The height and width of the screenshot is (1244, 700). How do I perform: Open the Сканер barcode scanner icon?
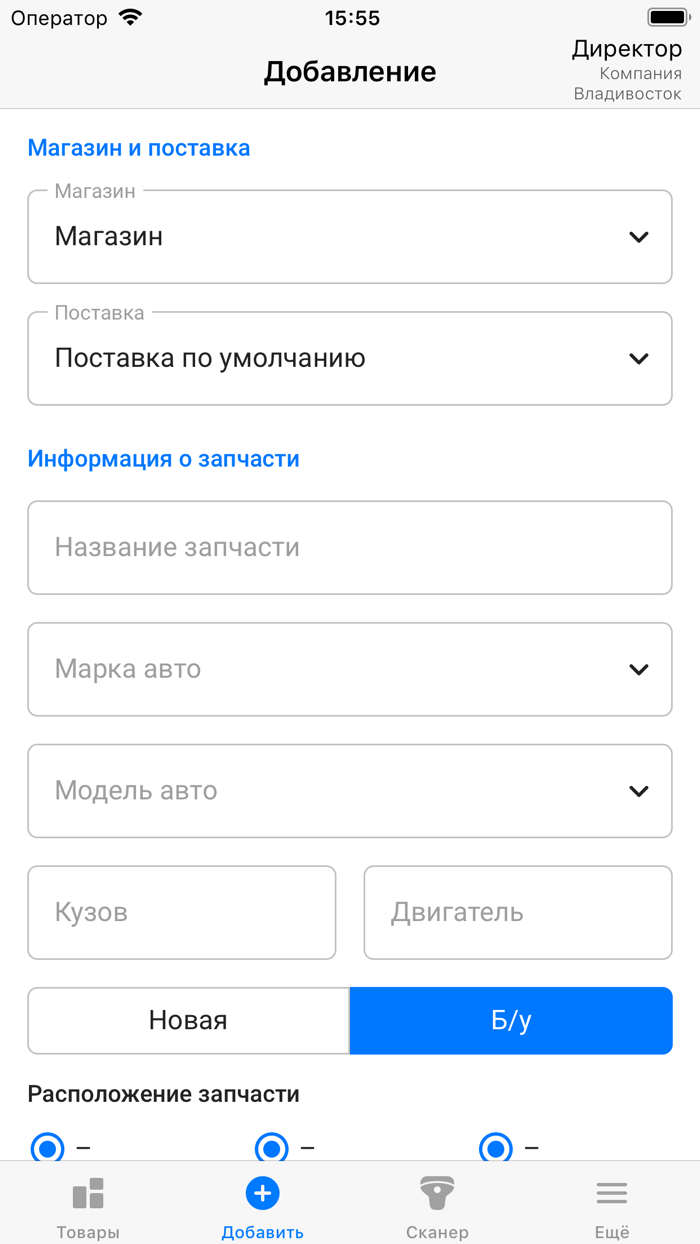(437, 1192)
